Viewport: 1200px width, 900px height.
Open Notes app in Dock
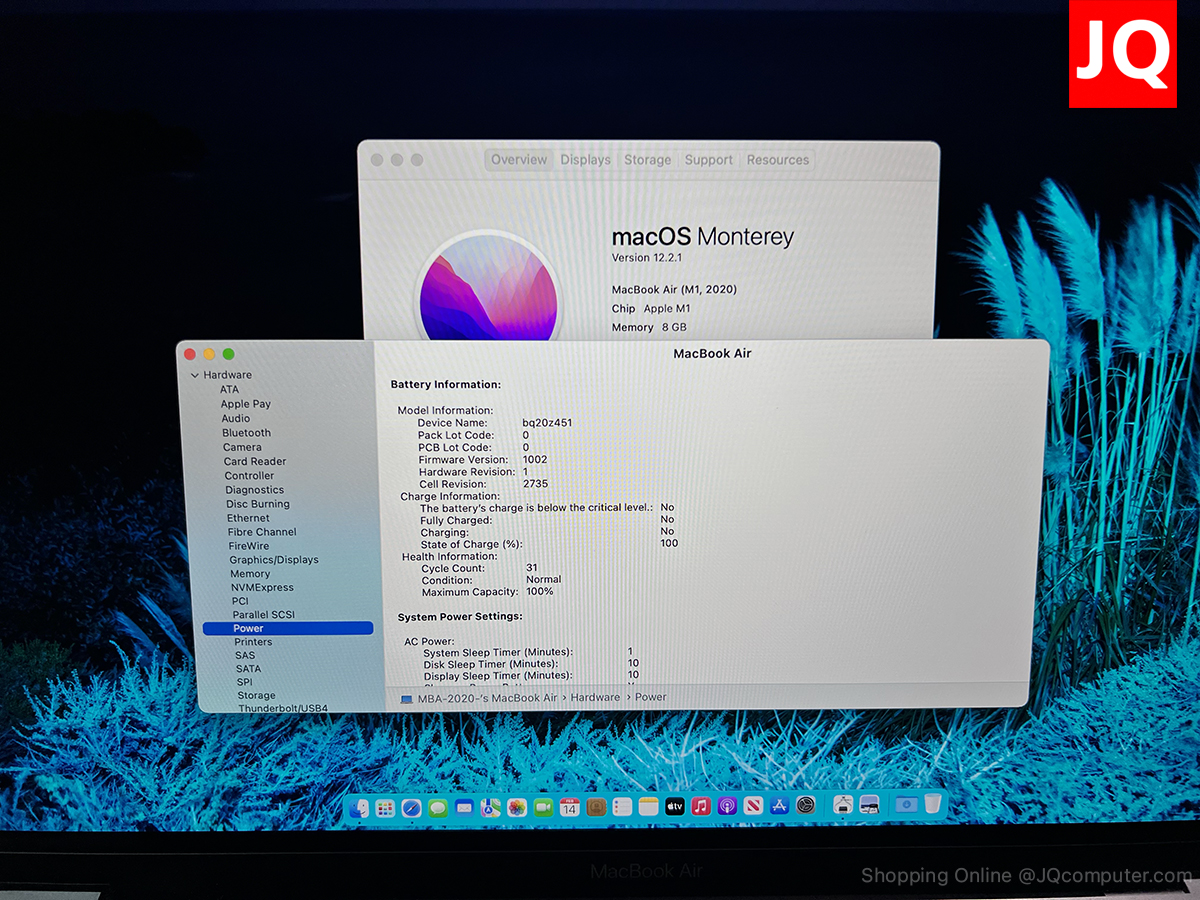[x=648, y=807]
